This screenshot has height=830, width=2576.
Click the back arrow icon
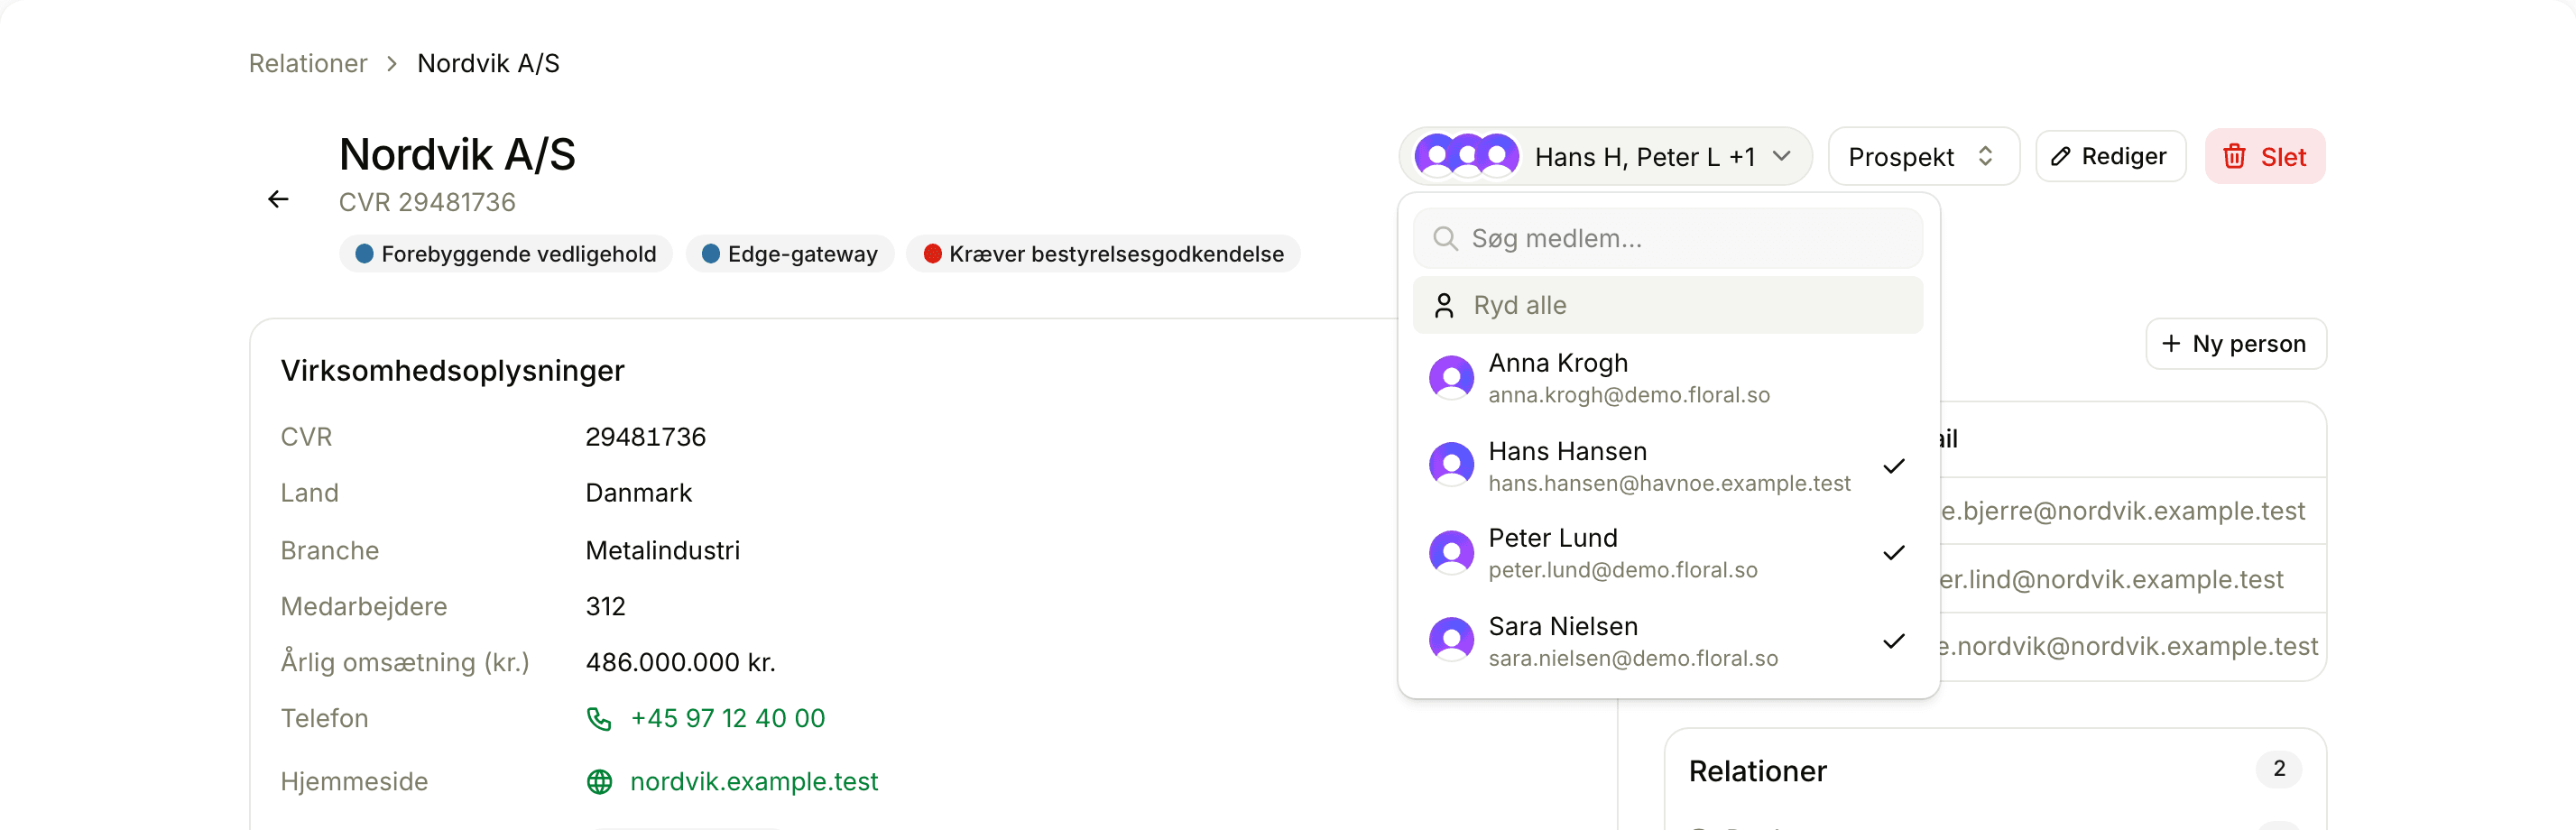(x=278, y=200)
